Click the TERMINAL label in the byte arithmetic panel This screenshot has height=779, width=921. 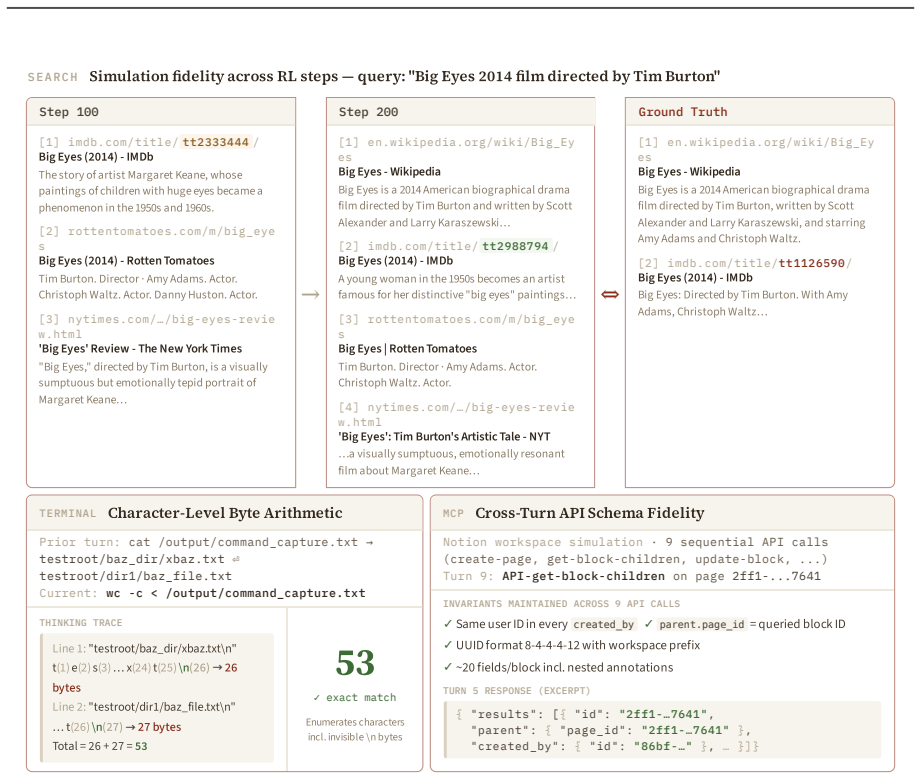click(68, 513)
